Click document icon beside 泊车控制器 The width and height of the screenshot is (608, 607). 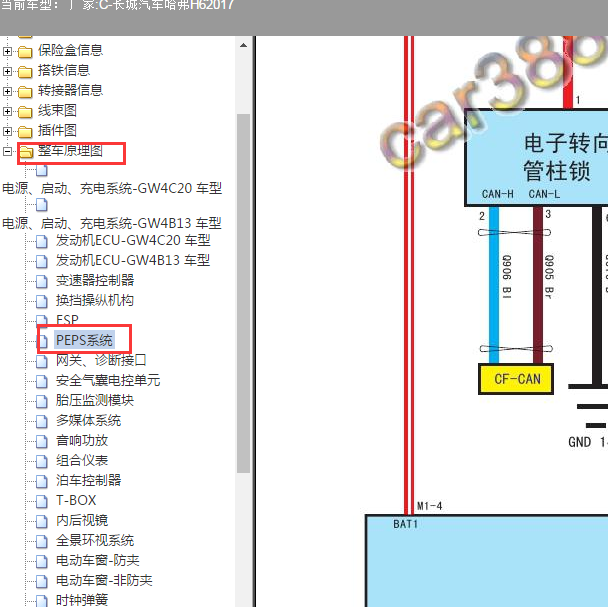pos(42,482)
